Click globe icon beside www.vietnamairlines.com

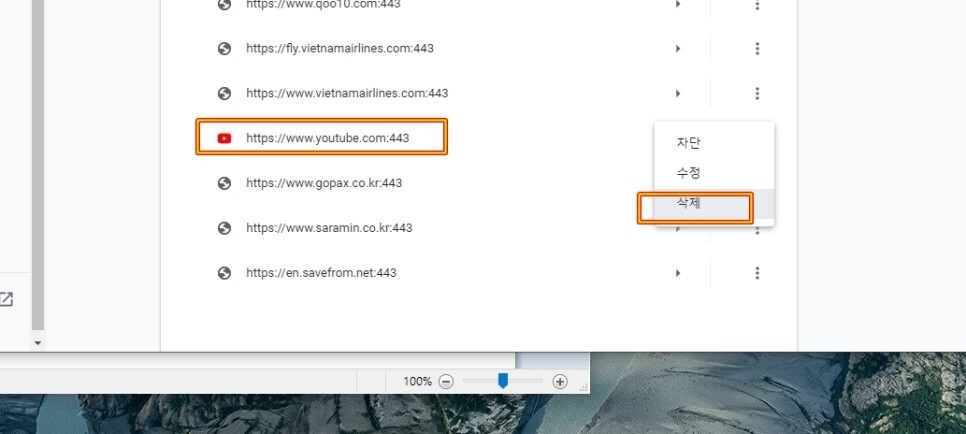[x=224, y=93]
